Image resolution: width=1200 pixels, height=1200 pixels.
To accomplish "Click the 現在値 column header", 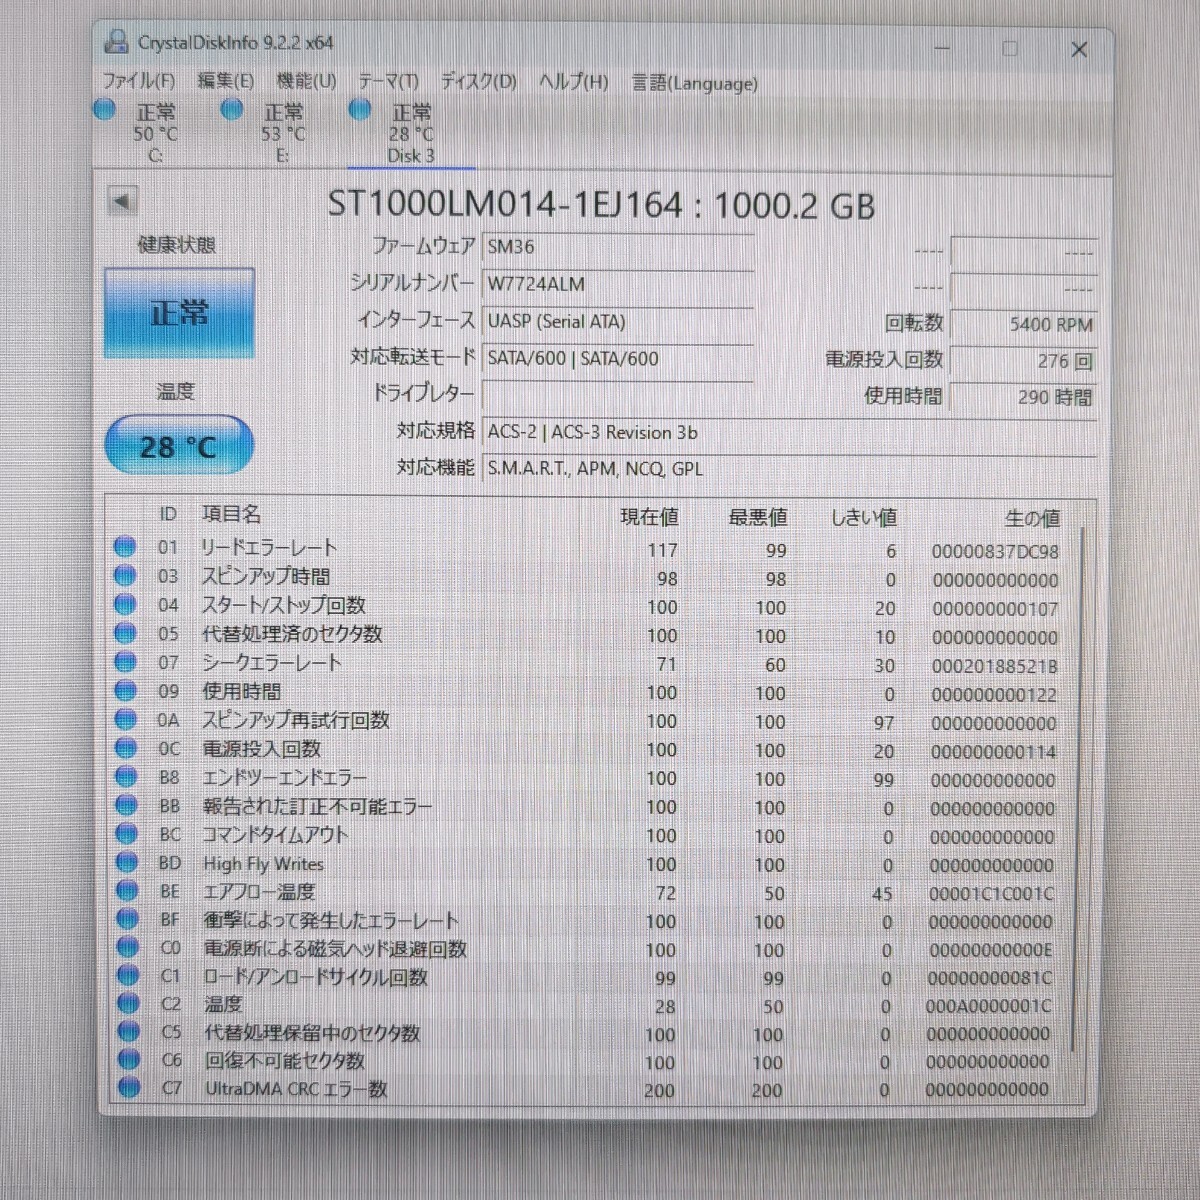I will point(649,516).
